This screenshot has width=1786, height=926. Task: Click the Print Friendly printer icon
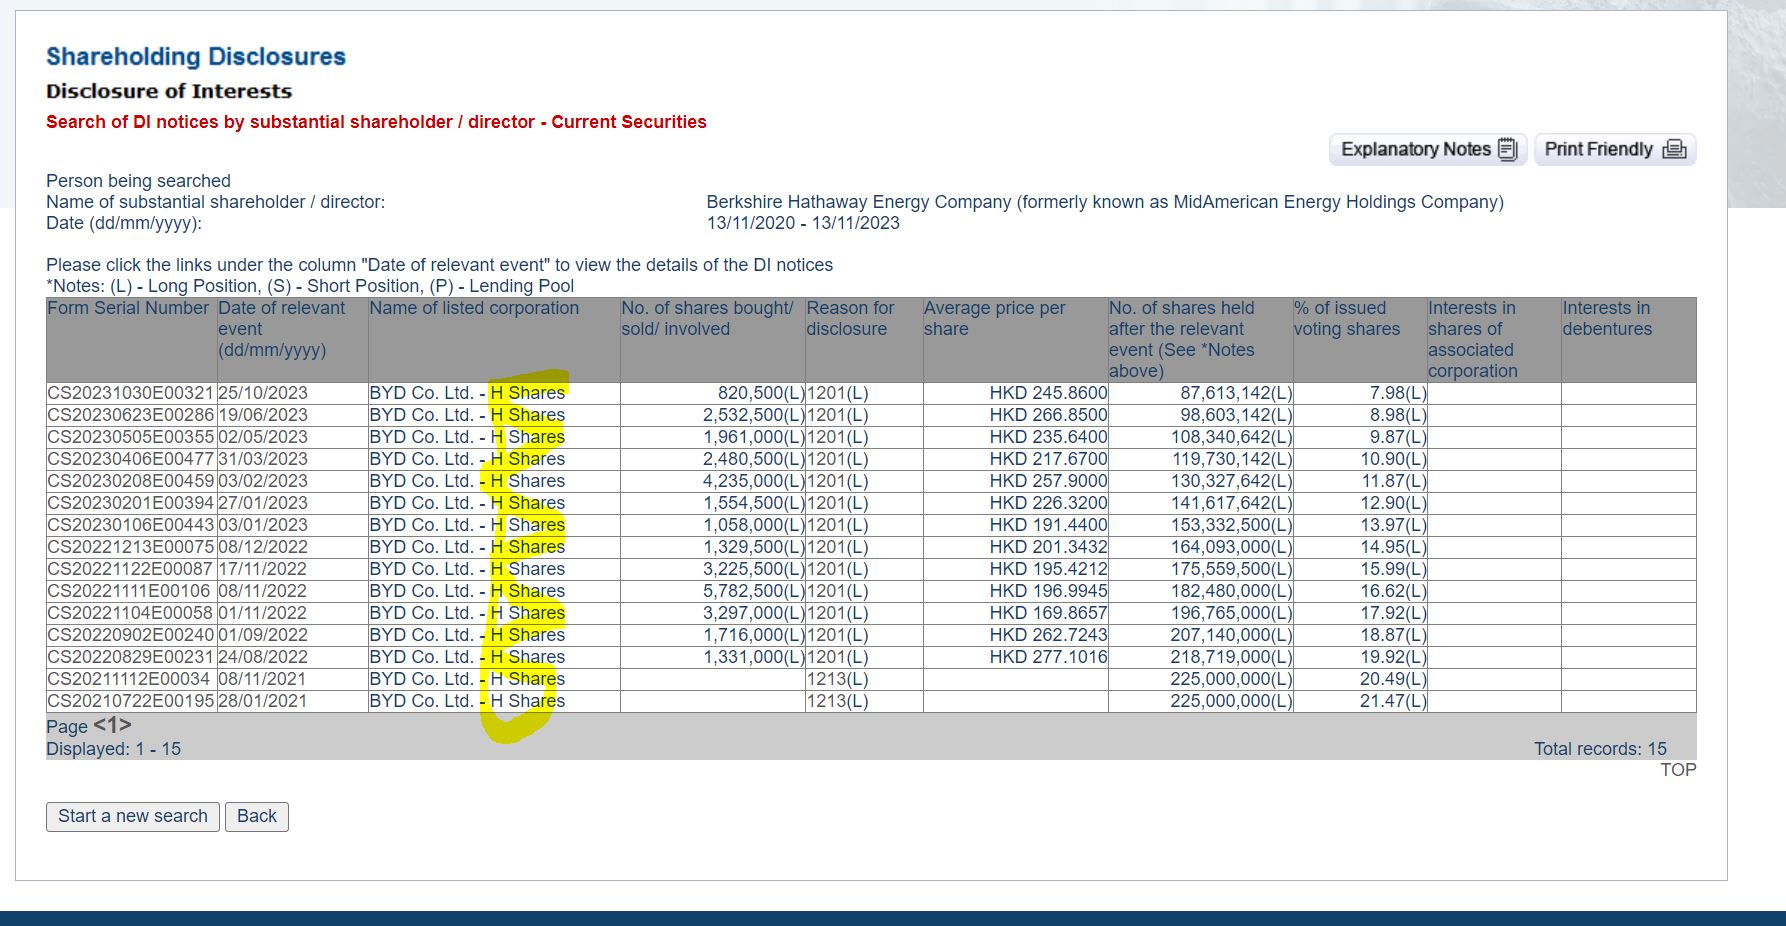(1675, 150)
